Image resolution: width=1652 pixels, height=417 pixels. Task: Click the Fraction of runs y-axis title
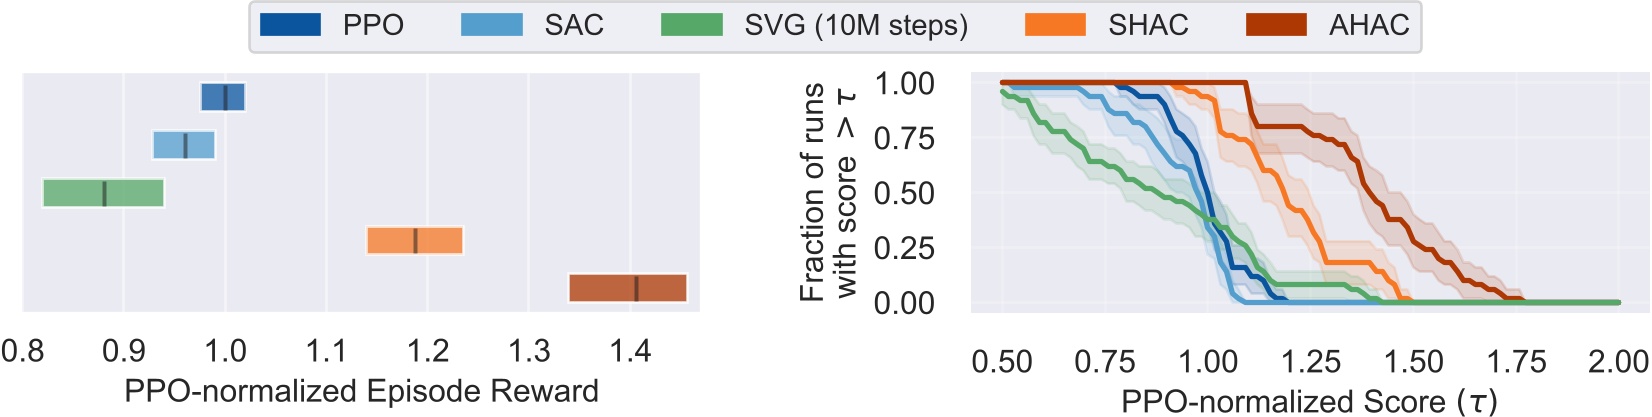[829, 192]
